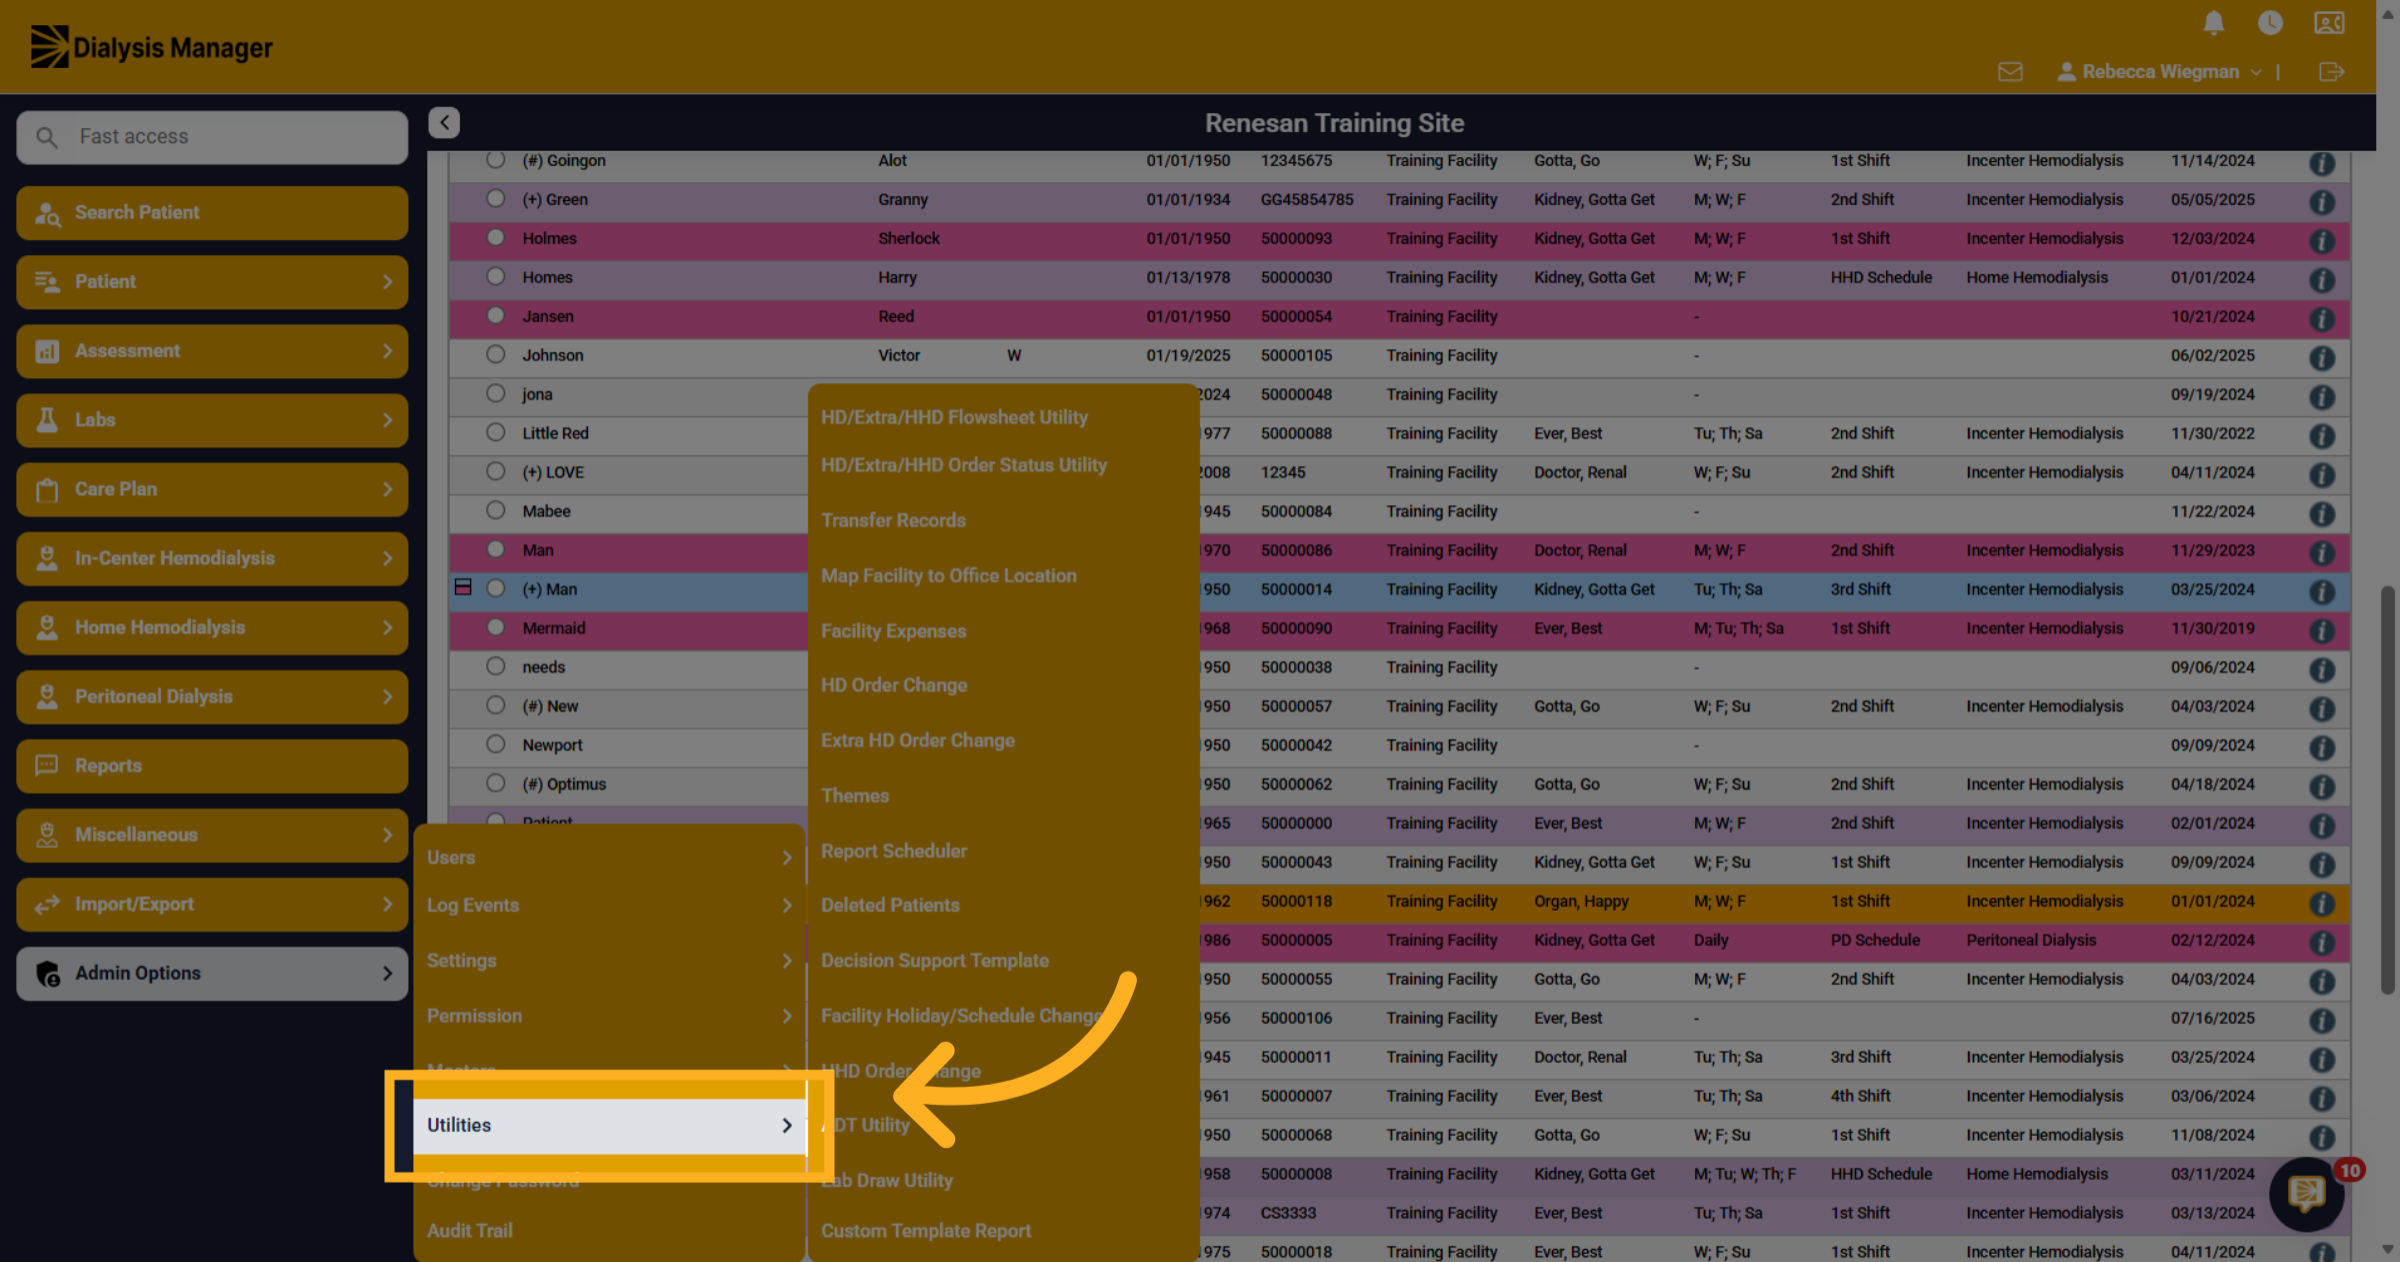Open info icon for Jansen row

coord(2322,319)
